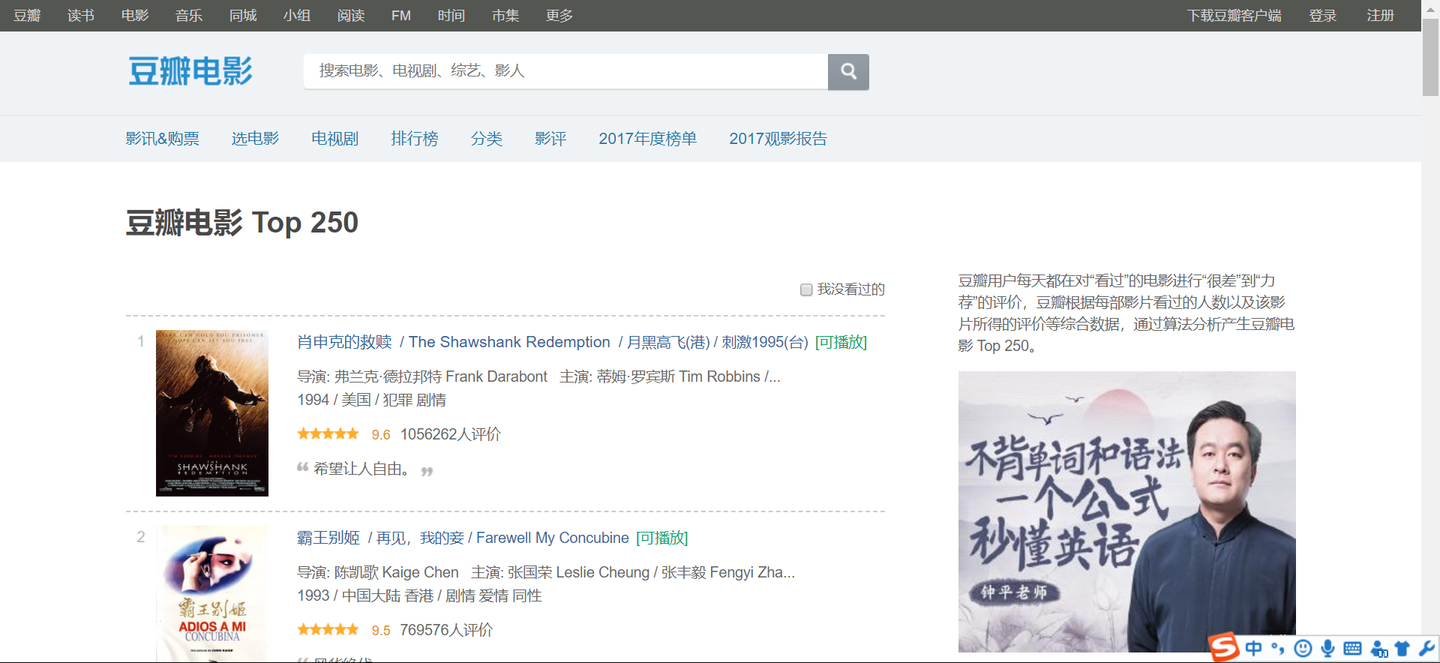The height and width of the screenshot is (663, 1440).
Task: Open the emoji smiley panel in Sogou bar
Action: (1303, 649)
